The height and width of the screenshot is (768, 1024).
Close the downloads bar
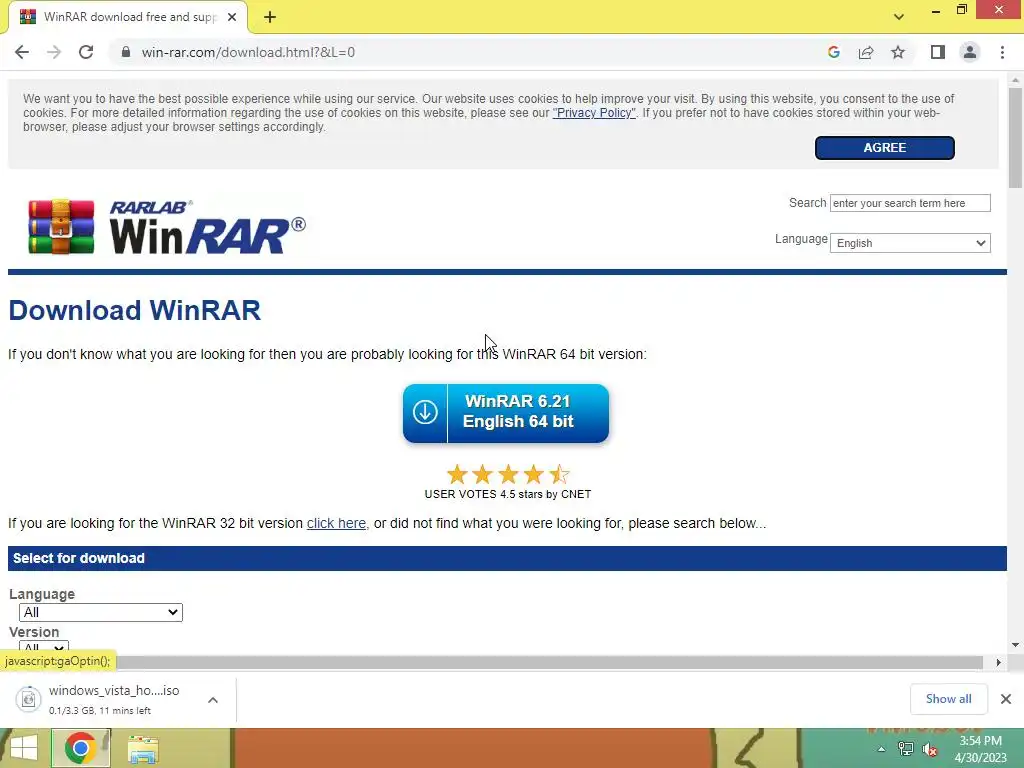[1006, 699]
